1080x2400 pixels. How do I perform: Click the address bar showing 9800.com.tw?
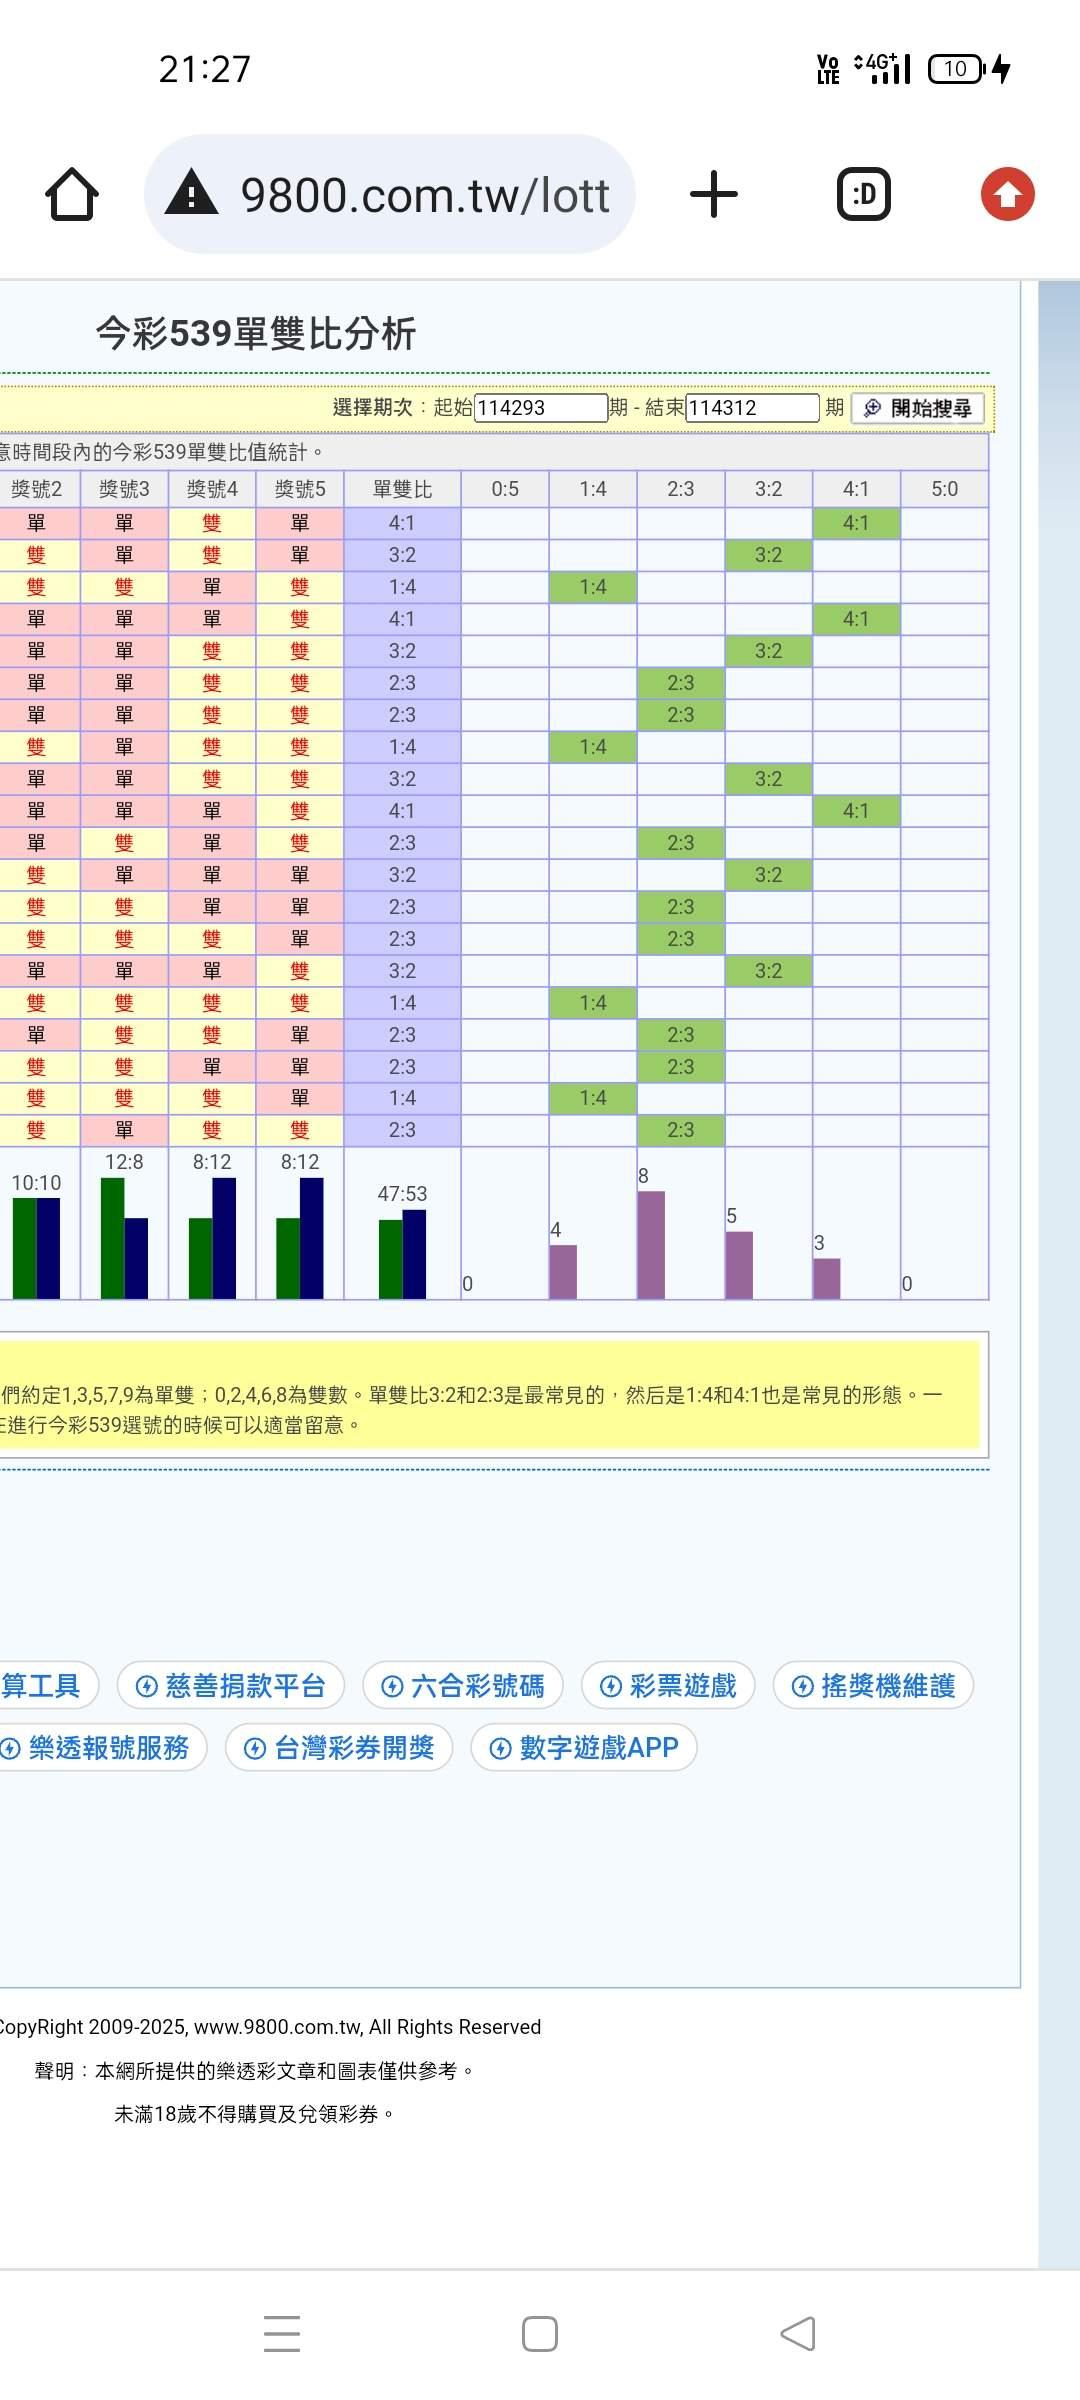pos(390,194)
